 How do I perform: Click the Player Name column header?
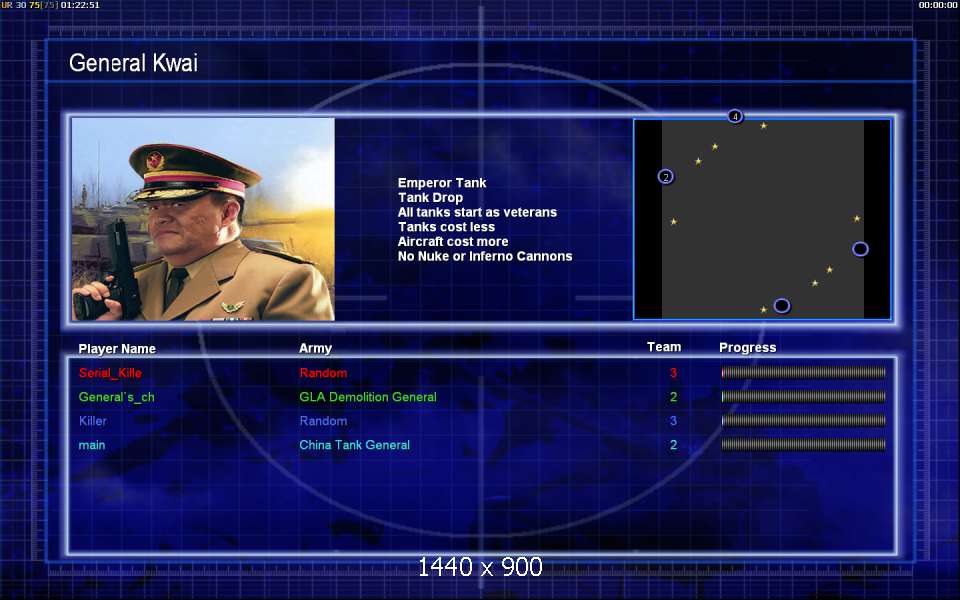pyautogui.click(x=117, y=349)
